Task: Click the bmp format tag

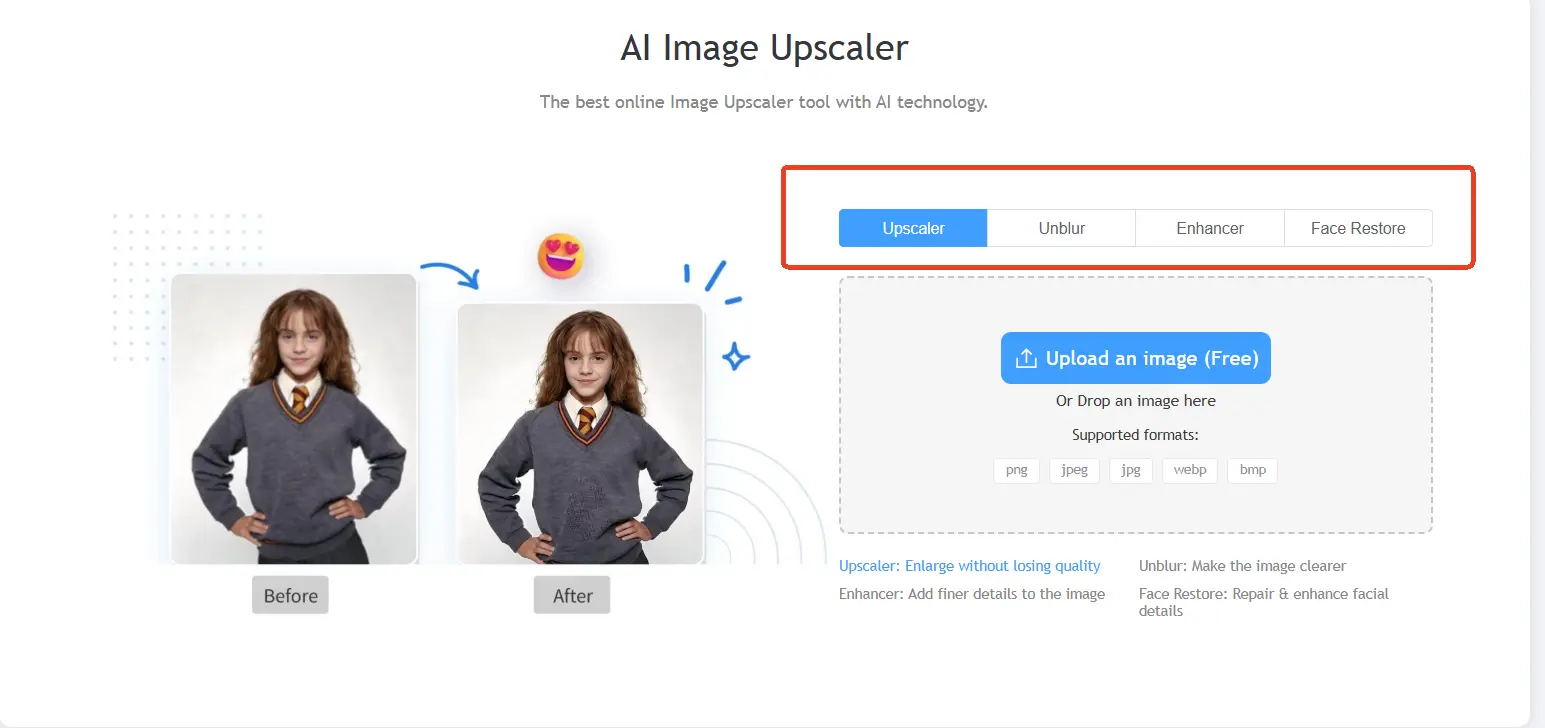Action: point(1253,470)
